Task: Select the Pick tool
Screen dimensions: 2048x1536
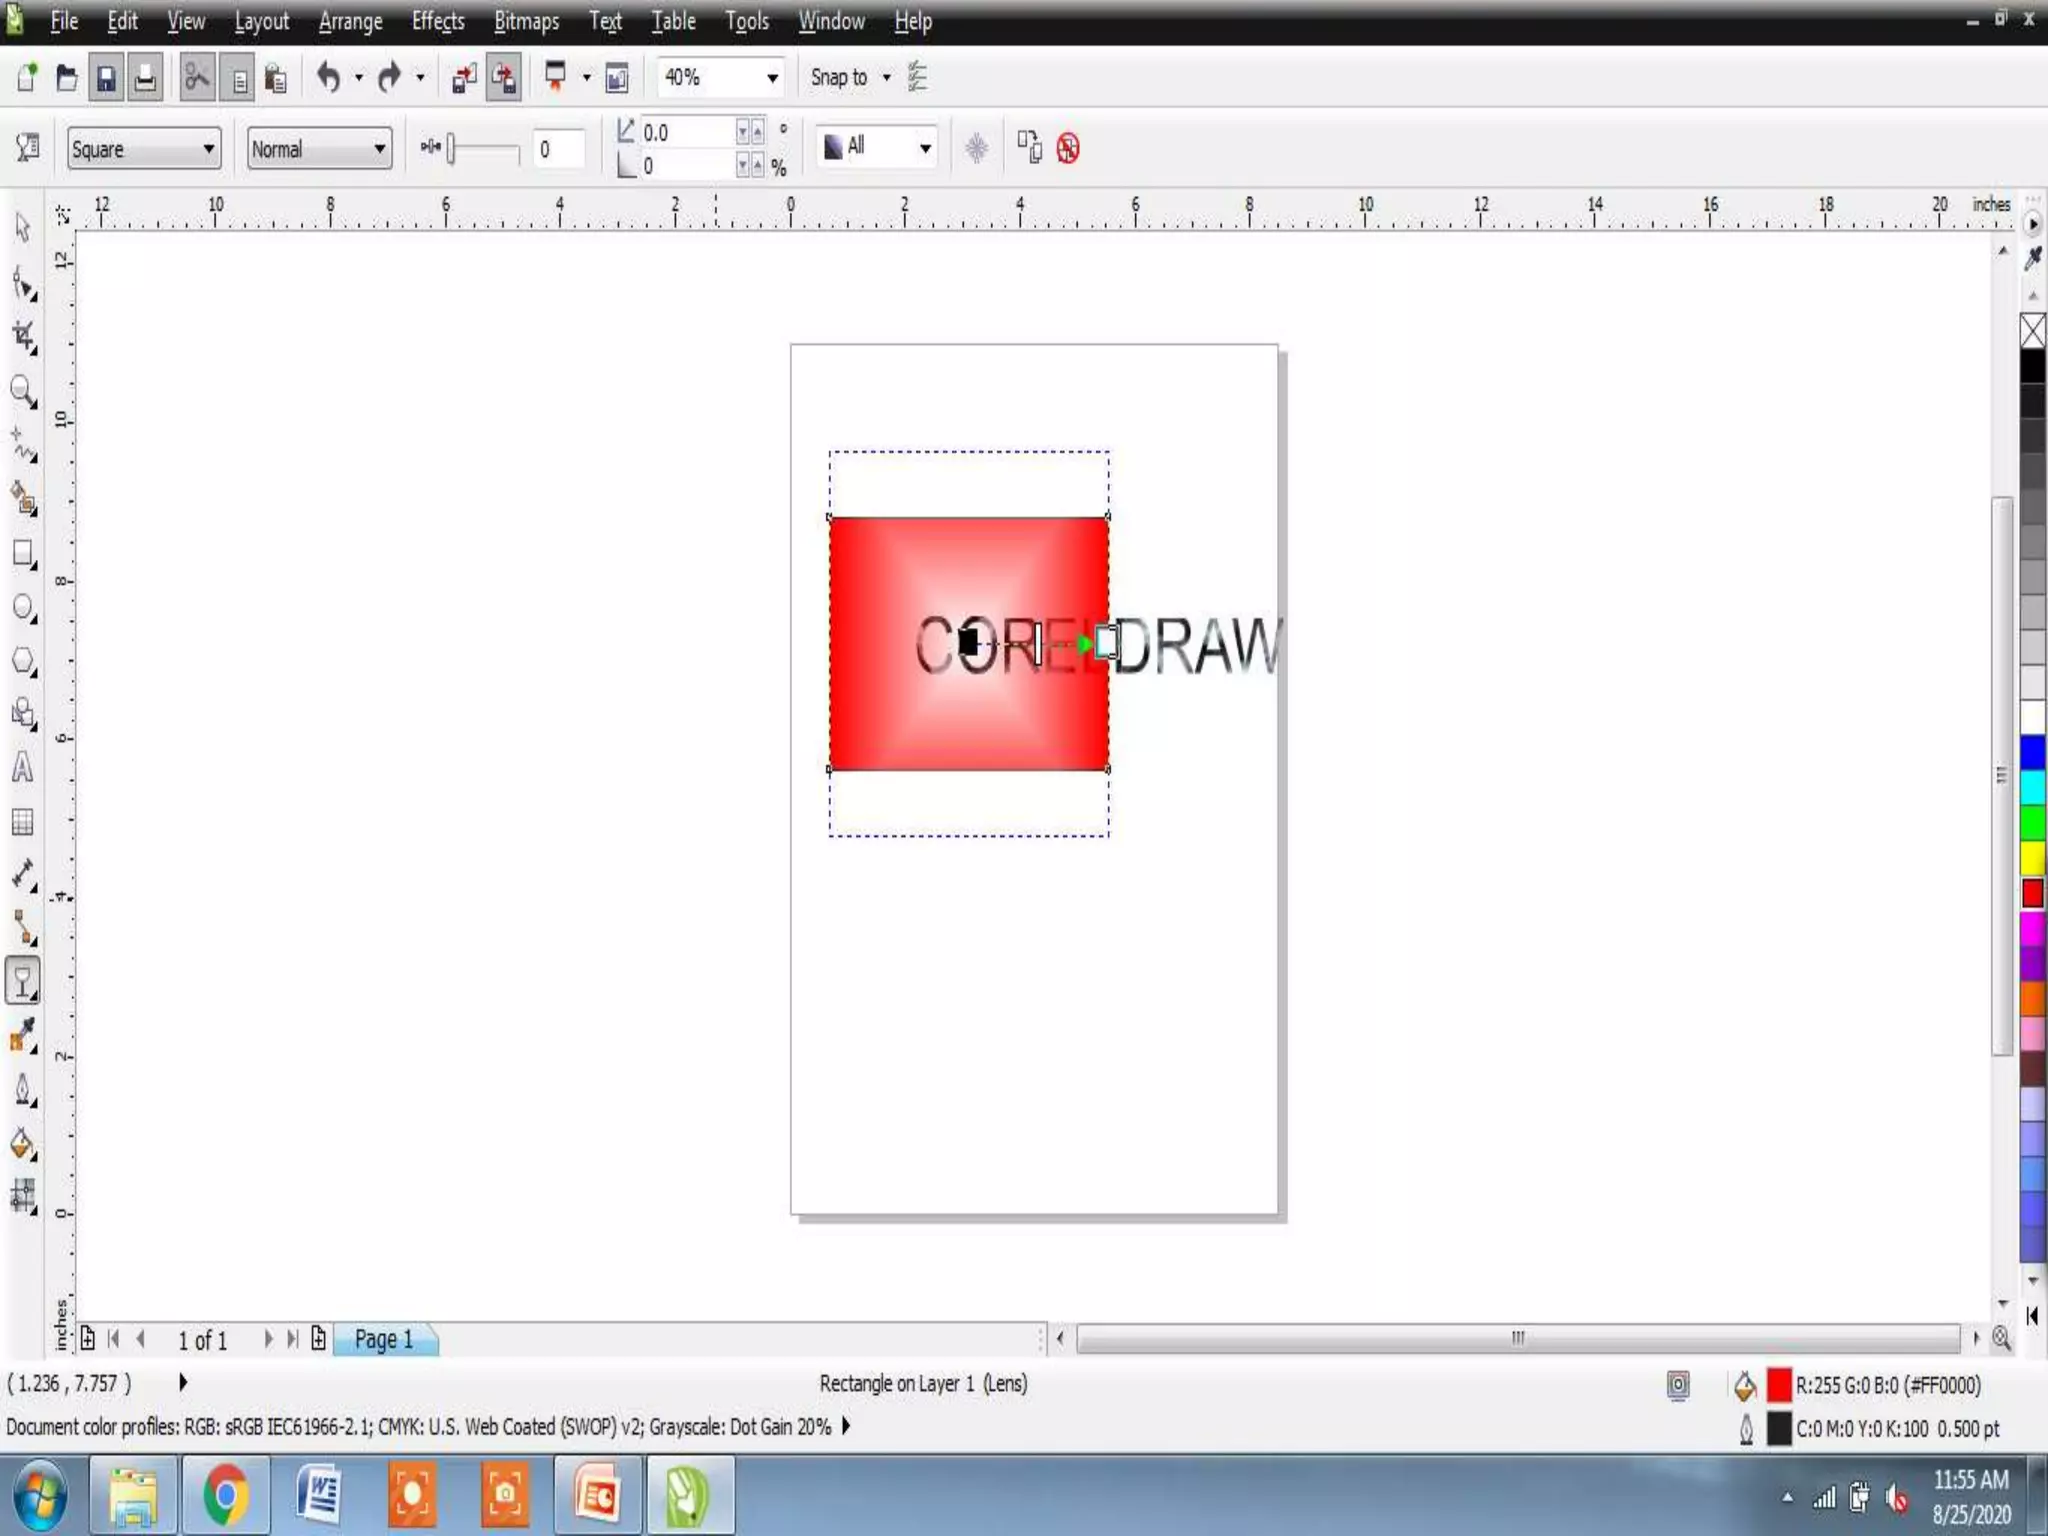Action: (23, 228)
